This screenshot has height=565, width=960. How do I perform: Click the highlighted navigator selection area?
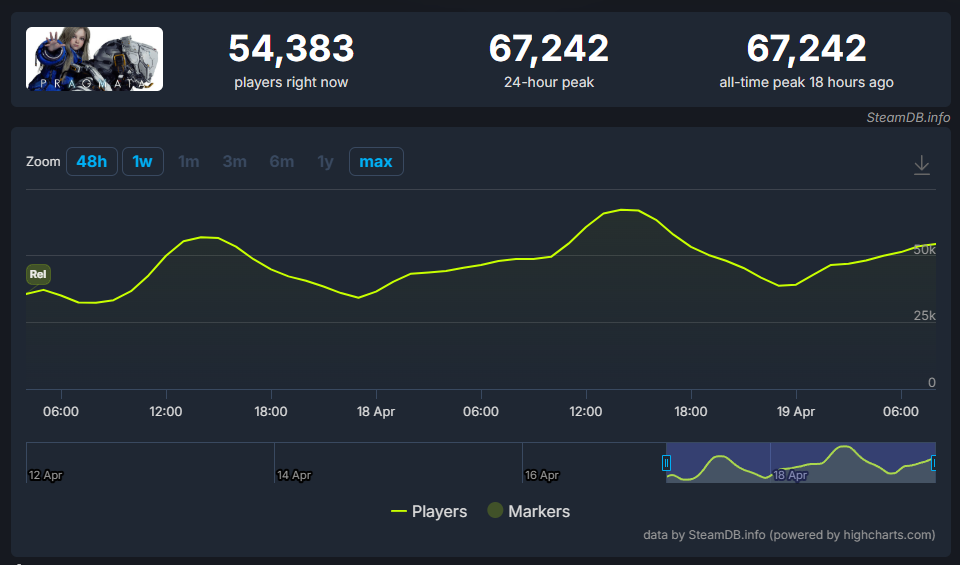click(x=800, y=462)
